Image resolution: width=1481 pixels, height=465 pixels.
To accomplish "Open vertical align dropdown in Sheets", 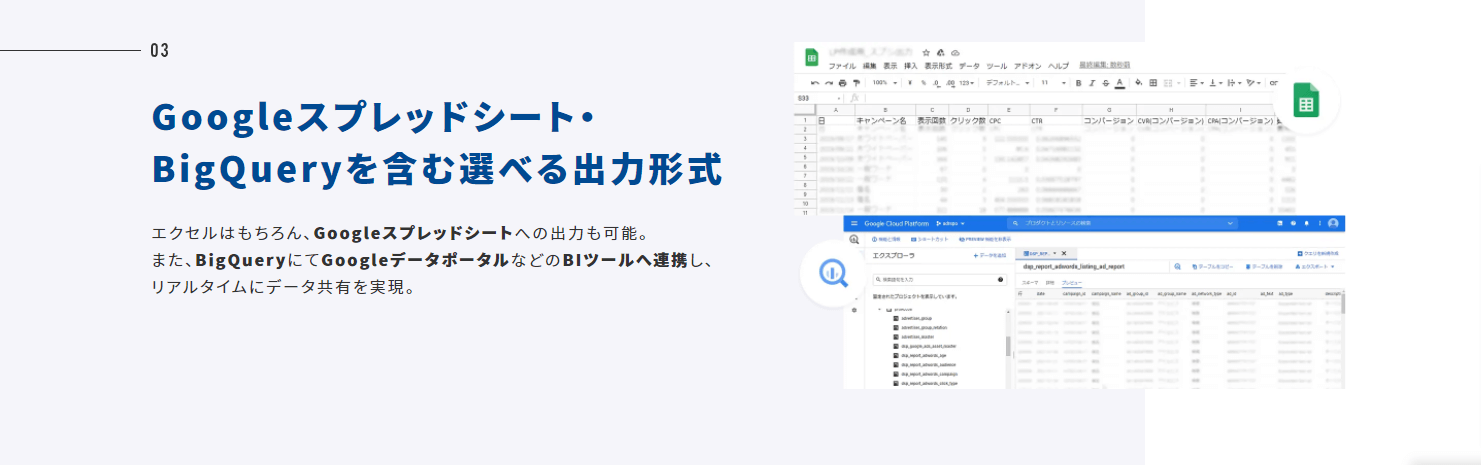I will tap(1216, 83).
